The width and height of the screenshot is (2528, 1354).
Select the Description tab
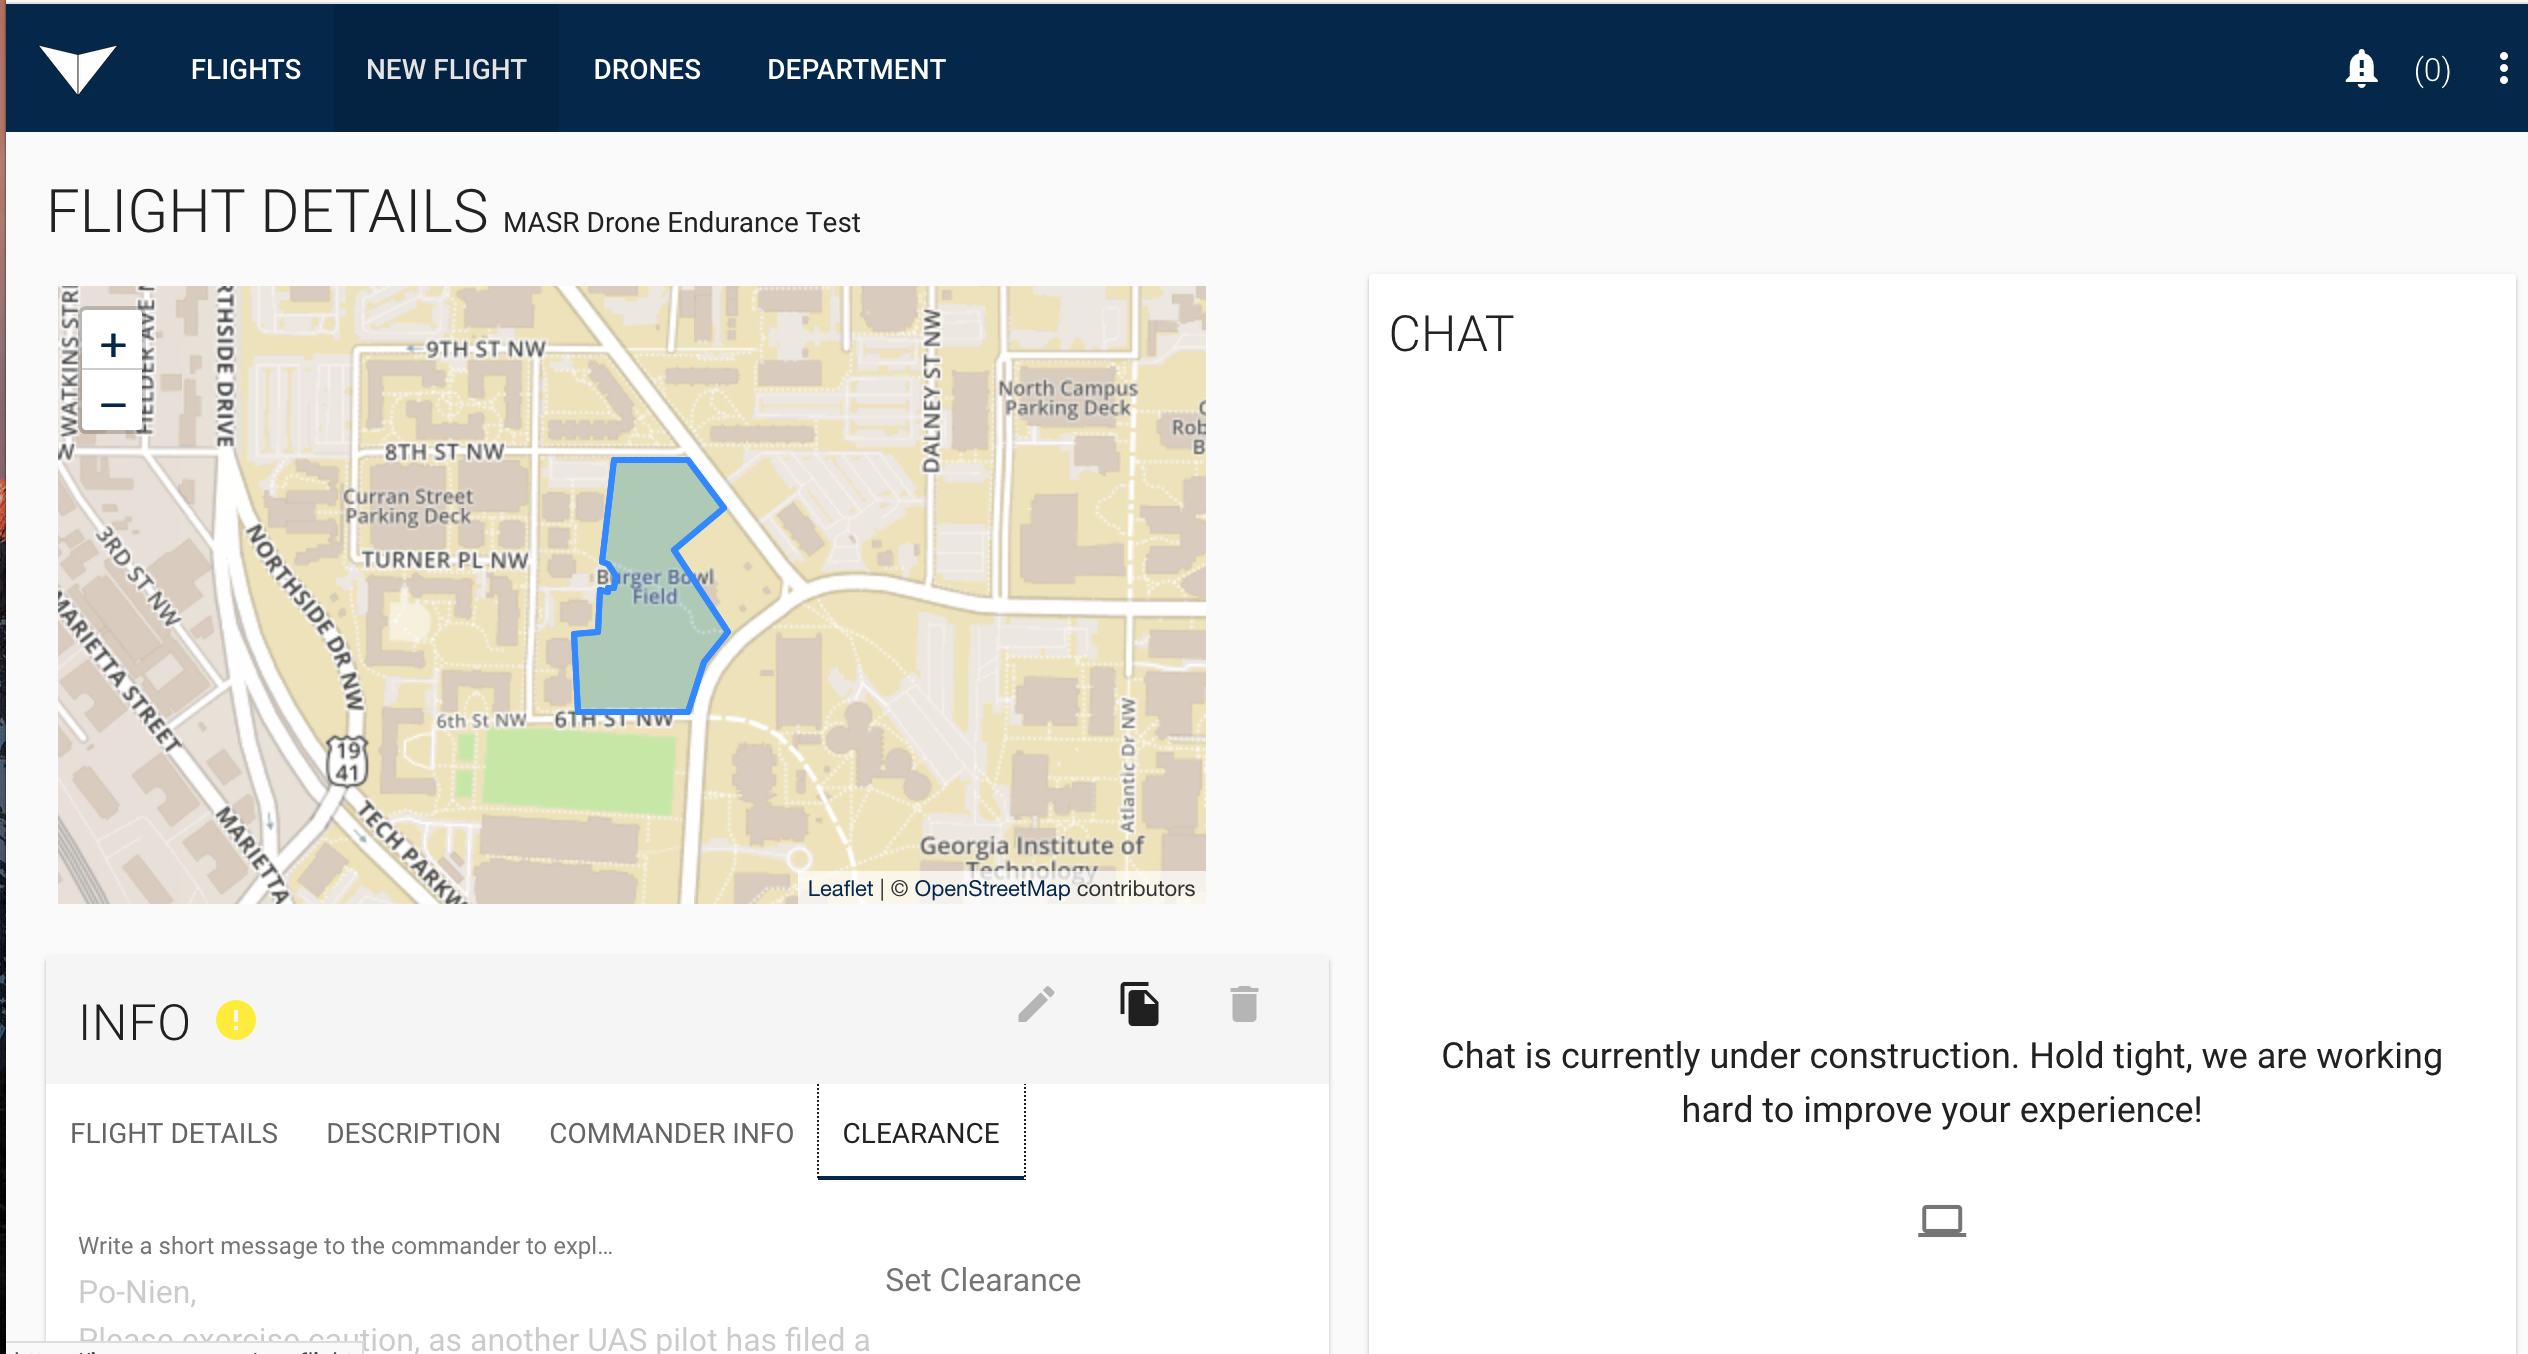click(x=413, y=1133)
